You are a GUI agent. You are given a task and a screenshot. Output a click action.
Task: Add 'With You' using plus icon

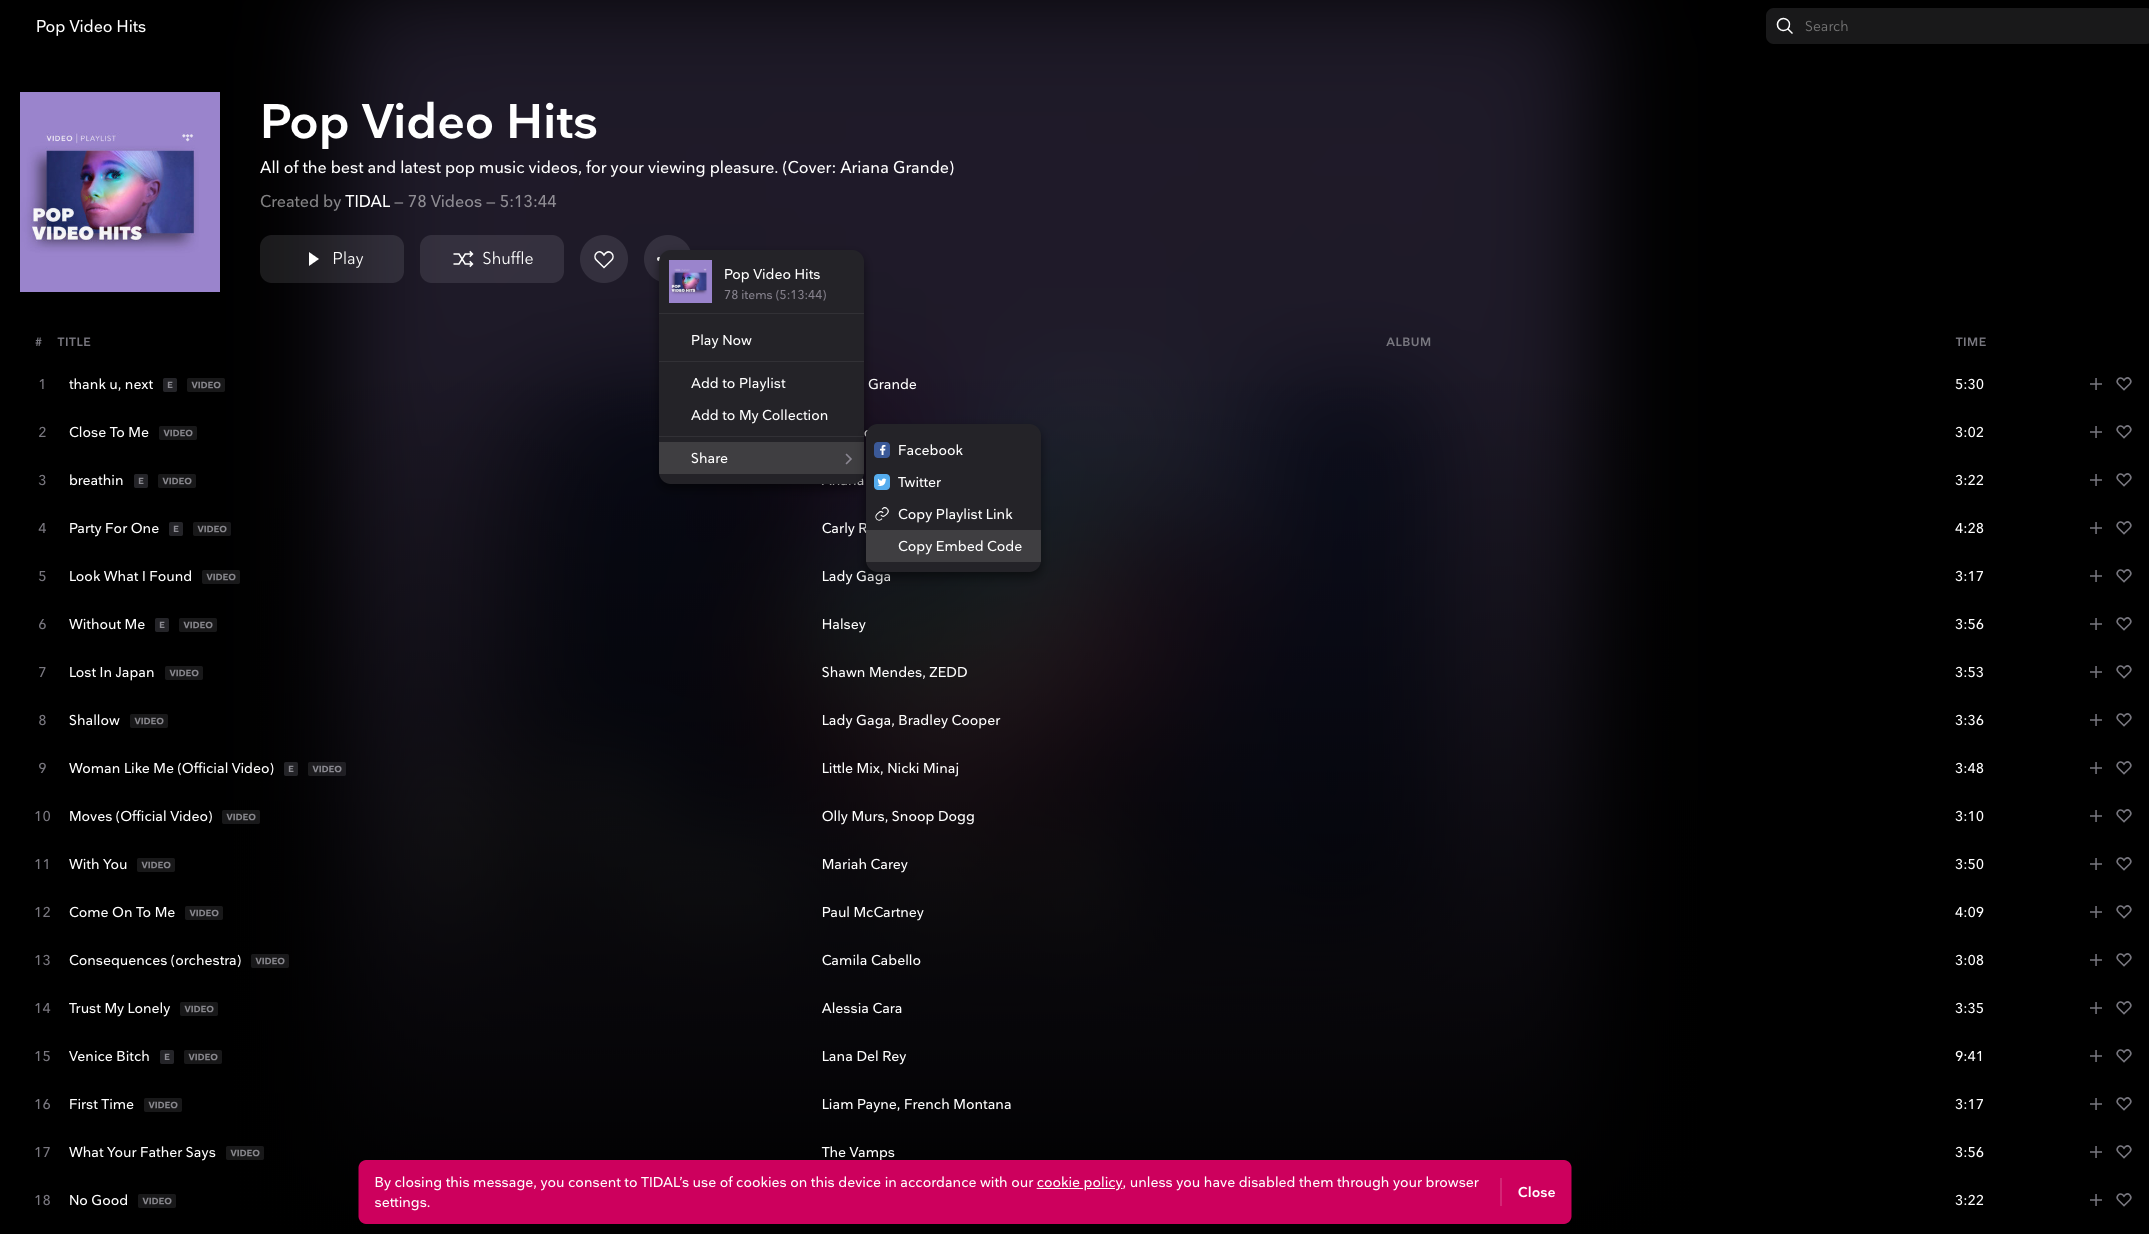2095,864
